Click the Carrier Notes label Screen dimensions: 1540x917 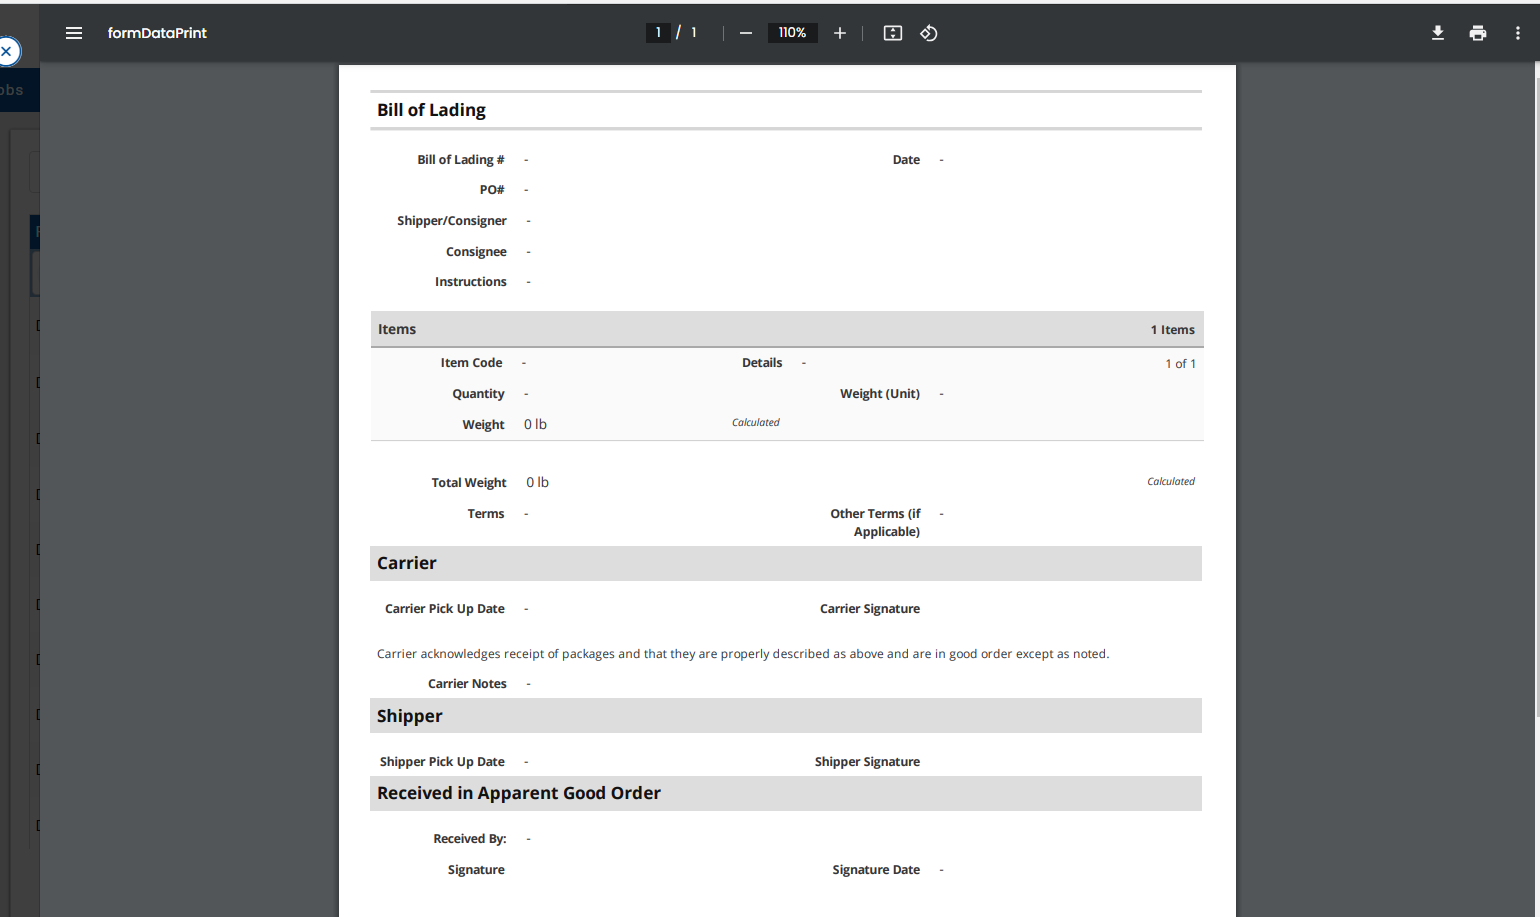(x=467, y=684)
